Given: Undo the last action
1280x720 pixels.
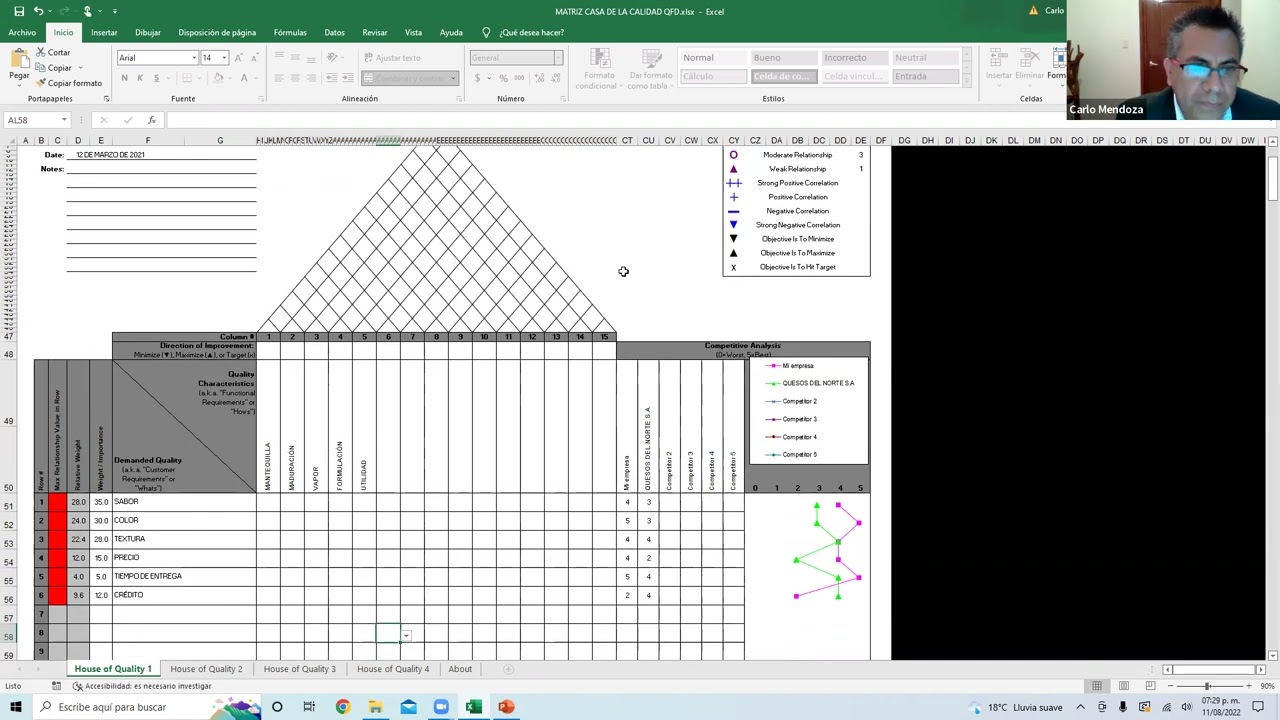Looking at the screenshot, I should [x=38, y=11].
